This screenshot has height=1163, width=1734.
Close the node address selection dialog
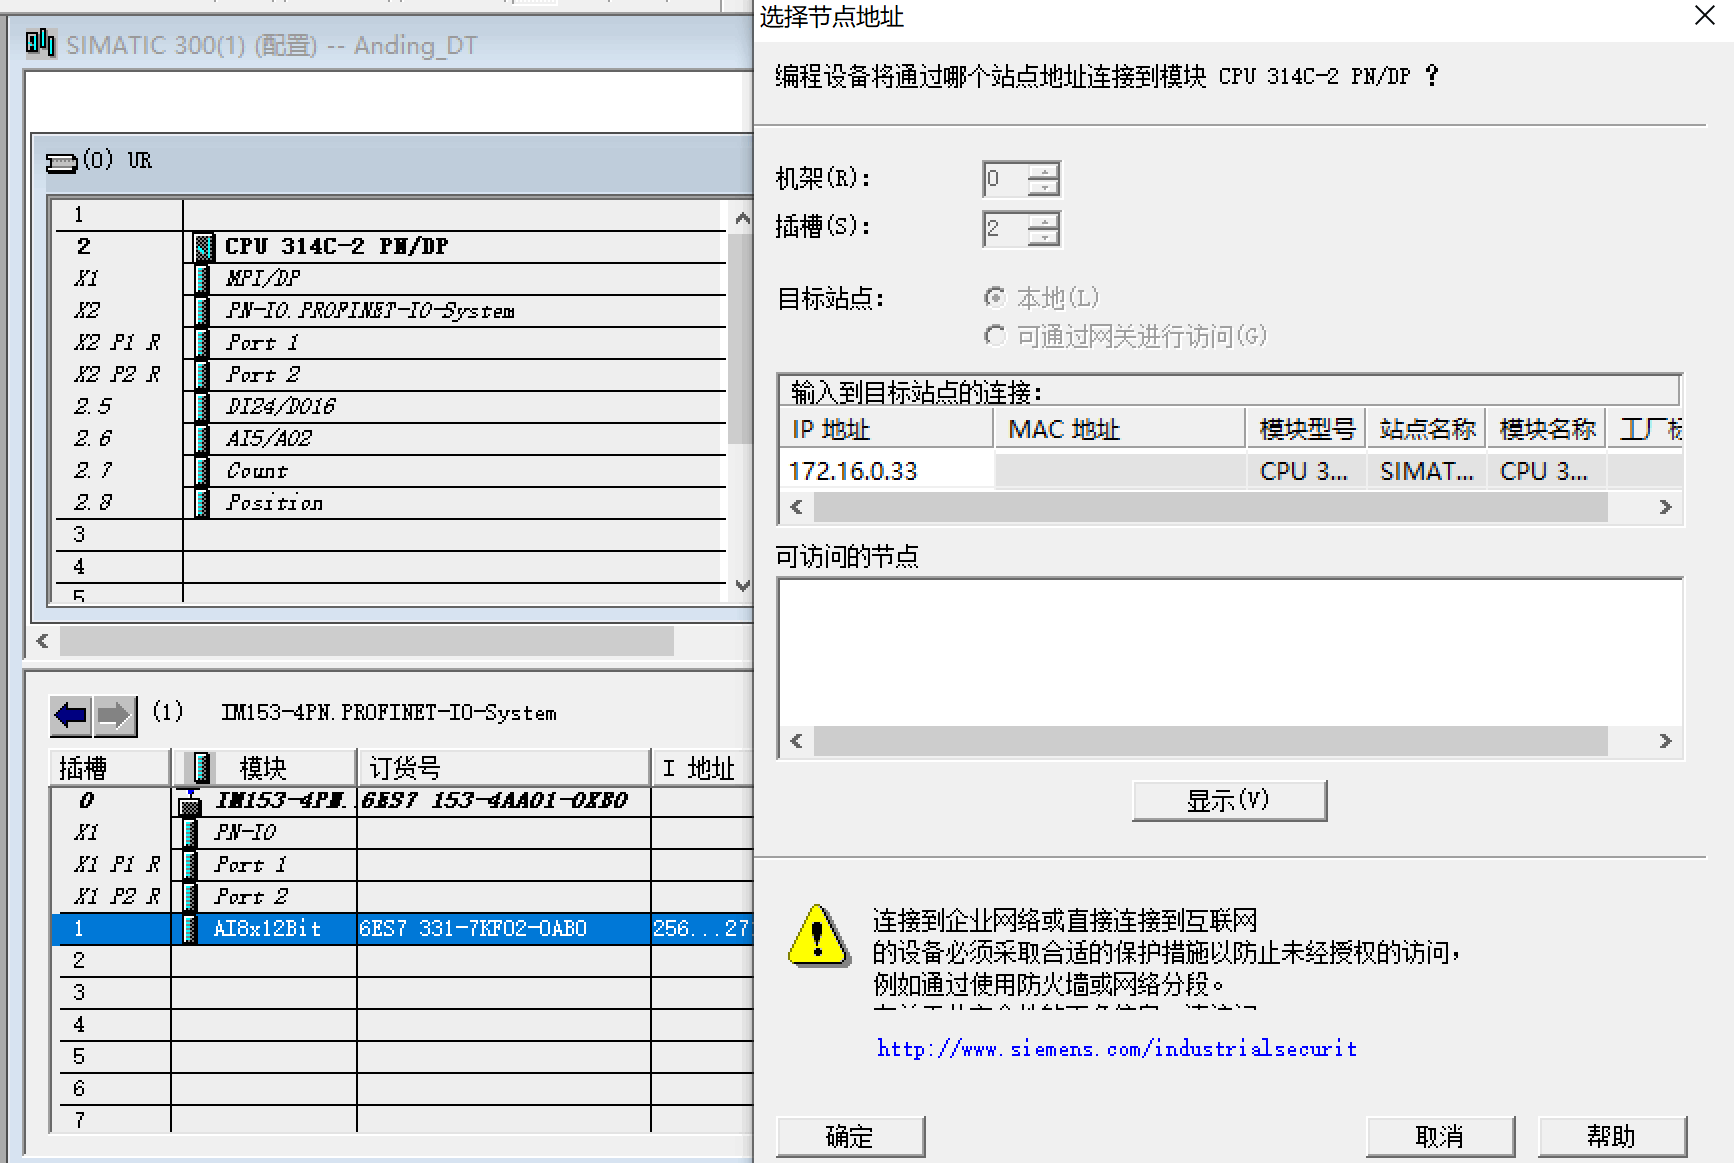(1705, 16)
